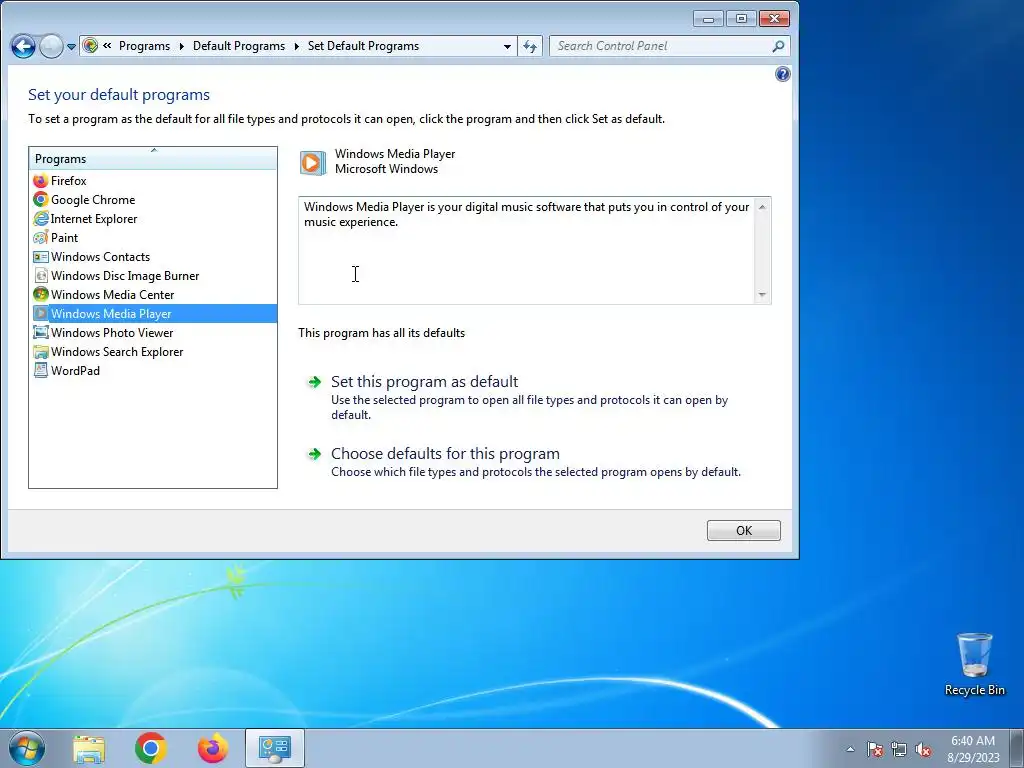Image resolution: width=1024 pixels, height=768 pixels.
Task: Show hidden tray icons arrow
Action: (850, 749)
